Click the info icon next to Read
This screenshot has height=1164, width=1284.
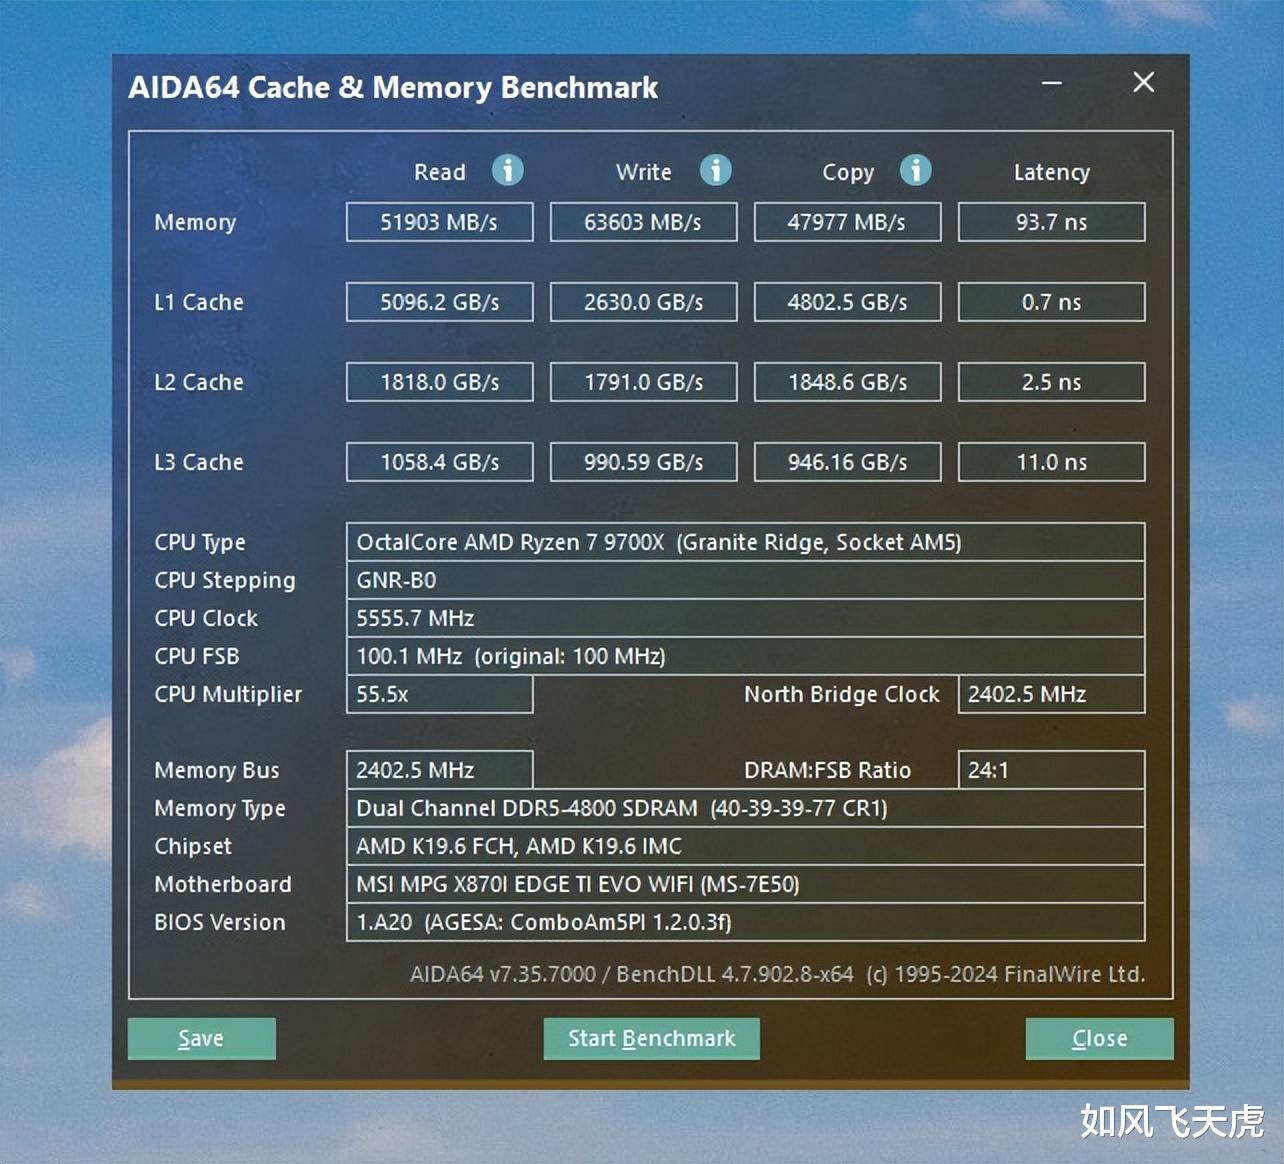508,170
